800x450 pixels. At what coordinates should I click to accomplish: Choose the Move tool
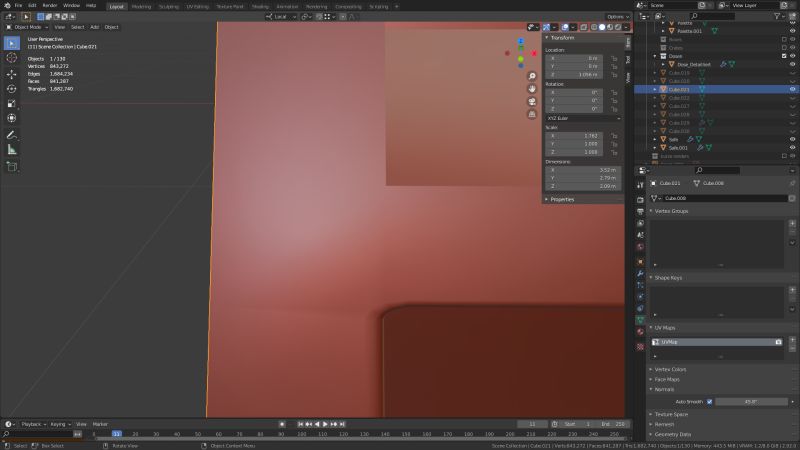12,74
